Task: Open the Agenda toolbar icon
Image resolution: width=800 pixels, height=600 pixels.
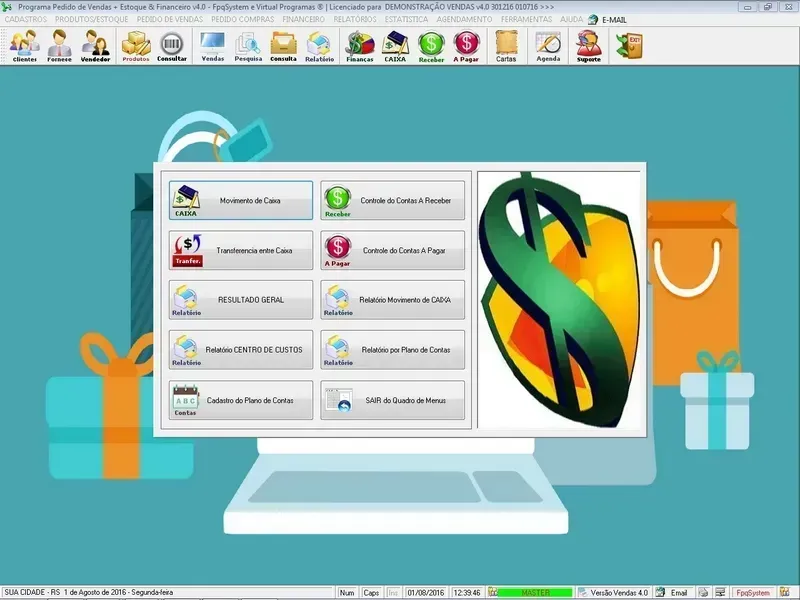Action: [x=548, y=46]
